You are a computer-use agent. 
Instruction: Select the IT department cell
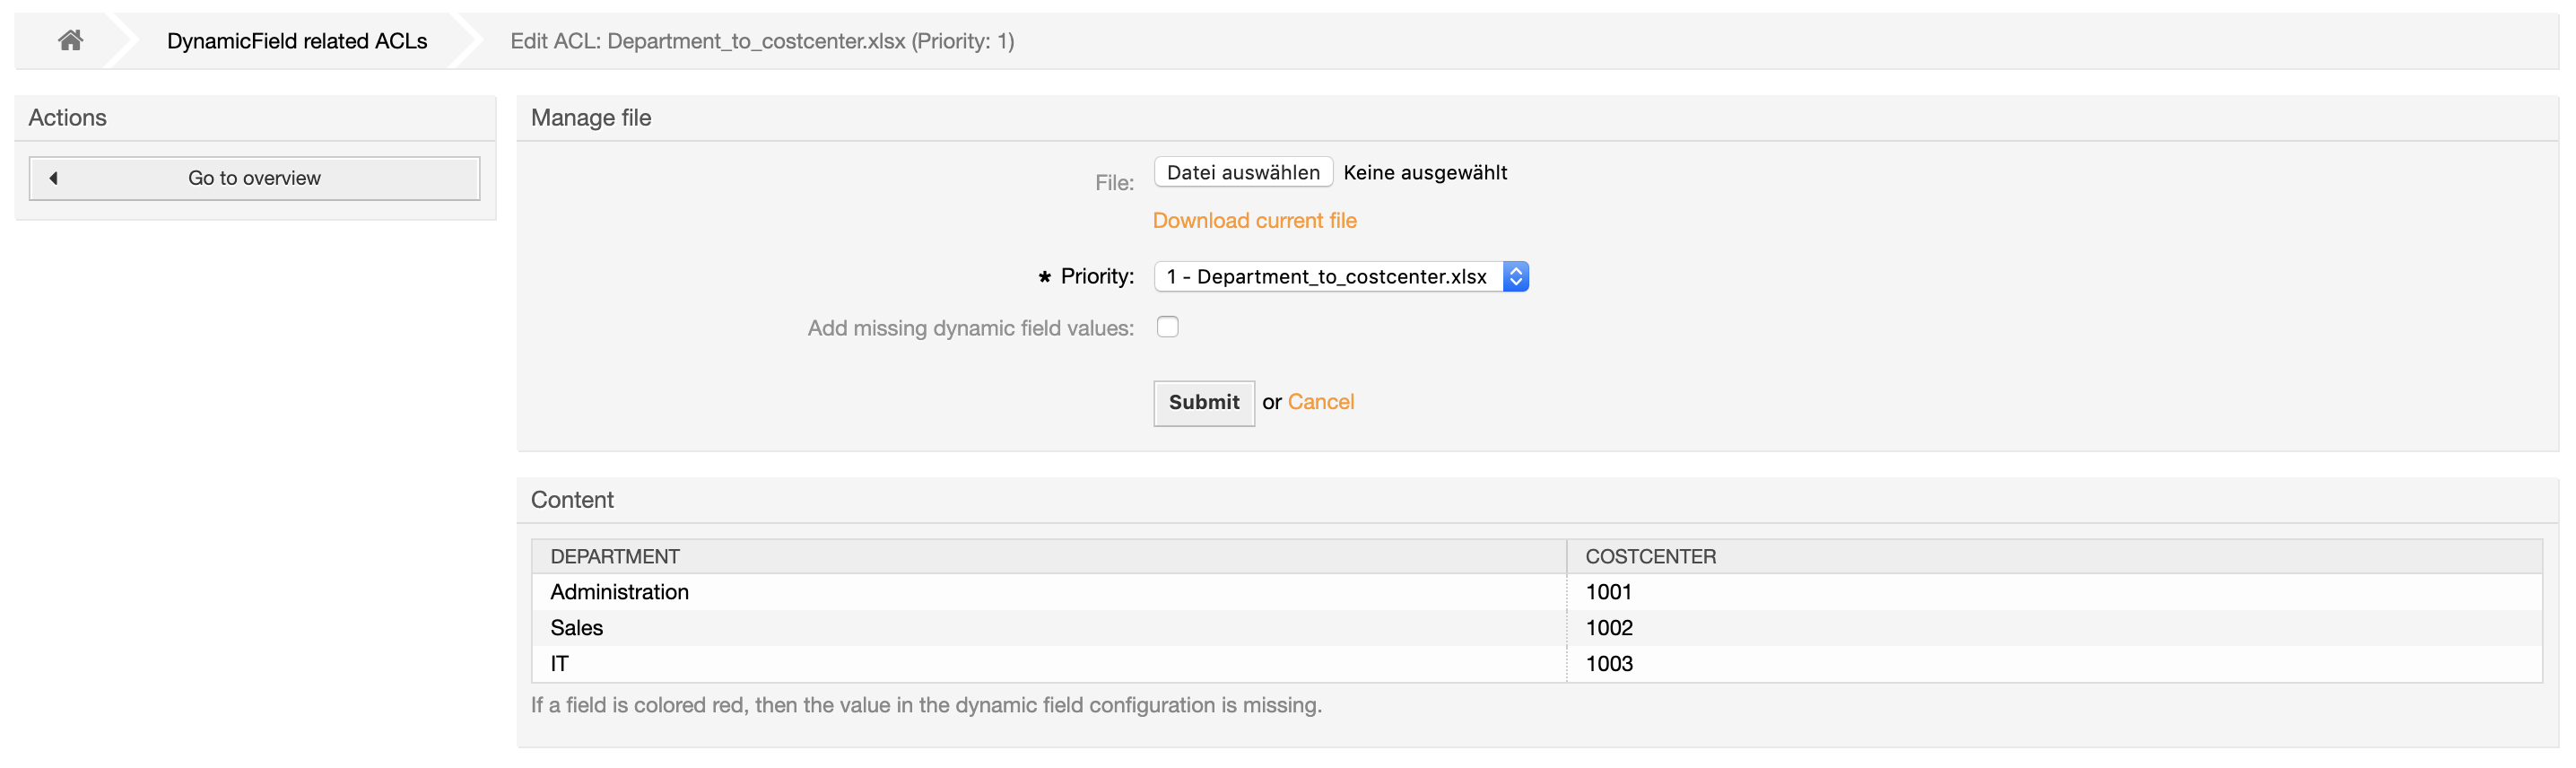pyautogui.click(x=559, y=664)
